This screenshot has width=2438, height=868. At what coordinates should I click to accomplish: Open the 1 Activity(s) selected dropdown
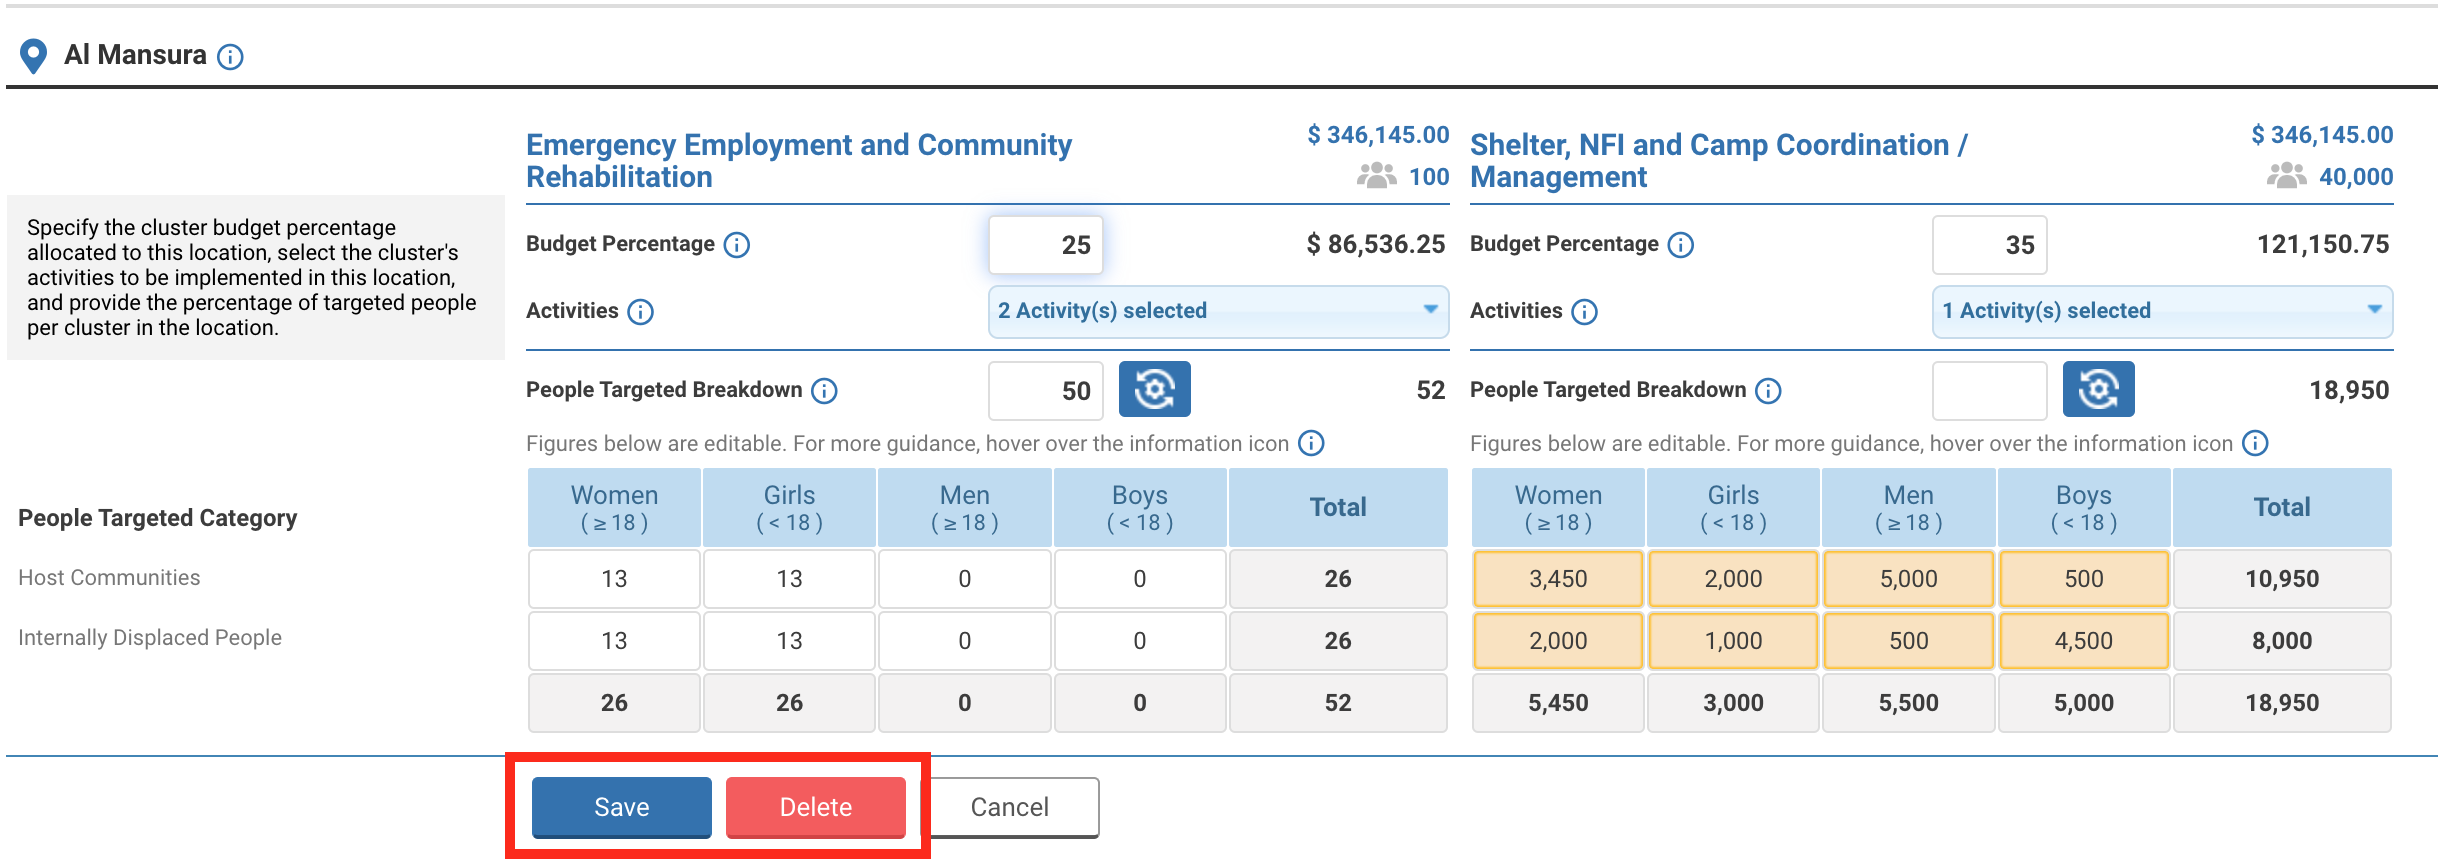point(2162,311)
